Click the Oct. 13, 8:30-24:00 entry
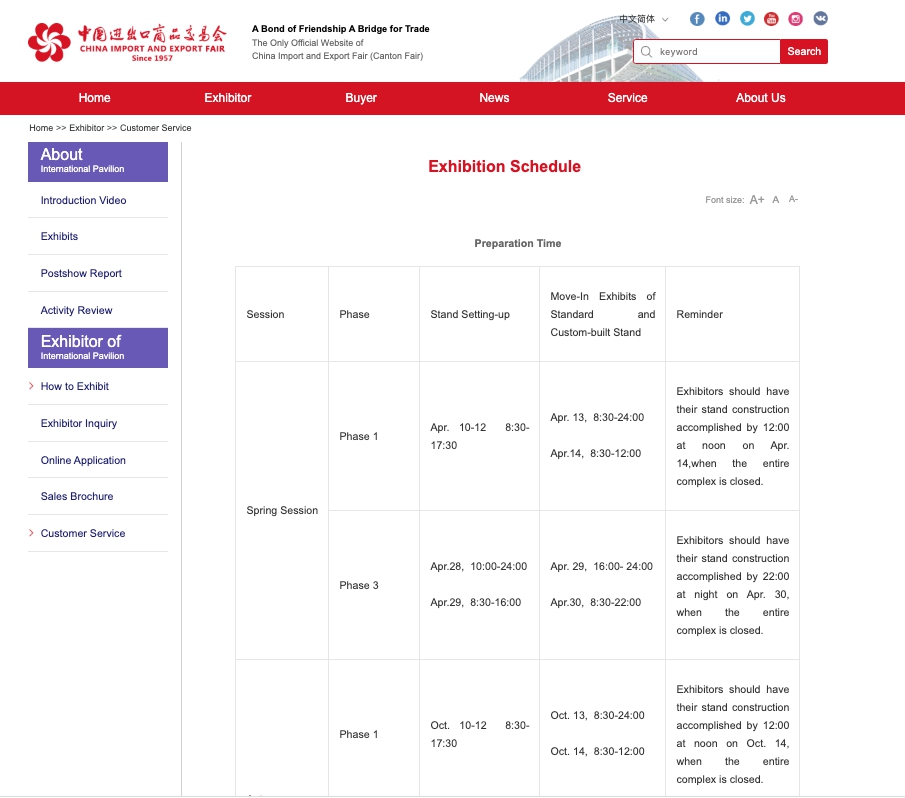 pyautogui.click(x=597, y=715)
